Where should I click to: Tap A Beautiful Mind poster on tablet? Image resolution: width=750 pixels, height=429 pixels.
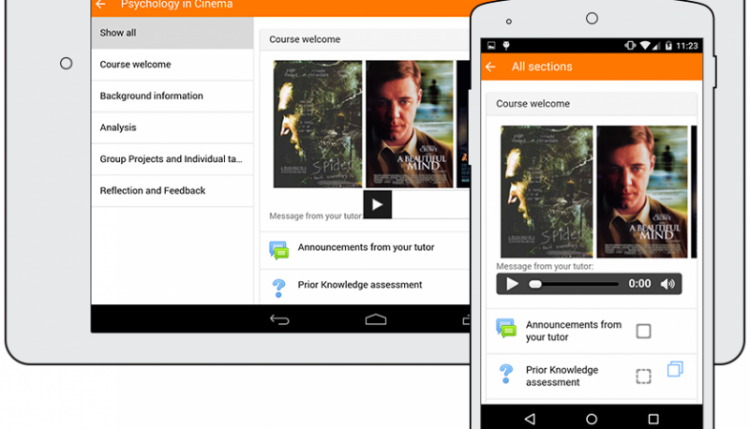coord(409,124)
